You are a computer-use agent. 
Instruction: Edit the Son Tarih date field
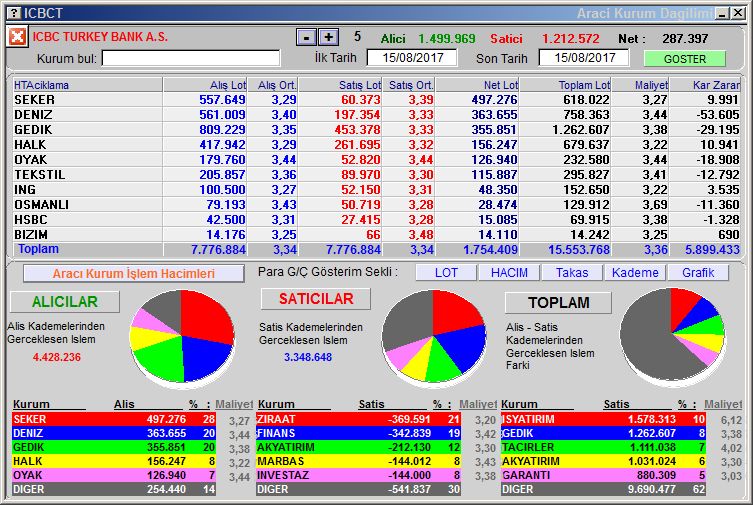click(x=584, y=58)
